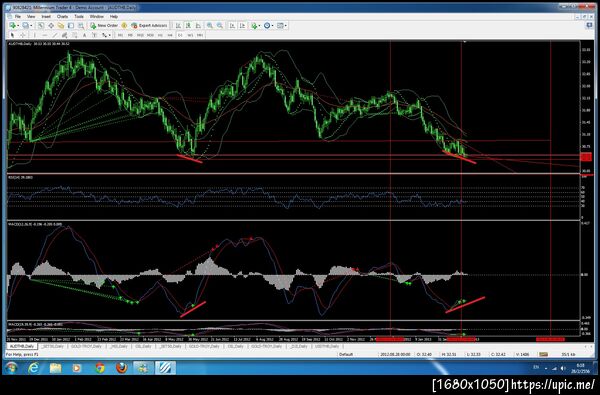This screenshot has height=395, width=600.
Task: Switch timeframe to H4
Action: (170, 35)
